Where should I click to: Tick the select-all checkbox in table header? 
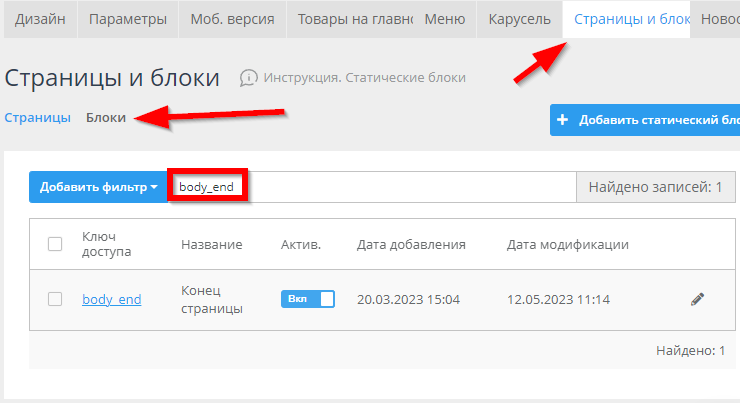click(56, 244)
